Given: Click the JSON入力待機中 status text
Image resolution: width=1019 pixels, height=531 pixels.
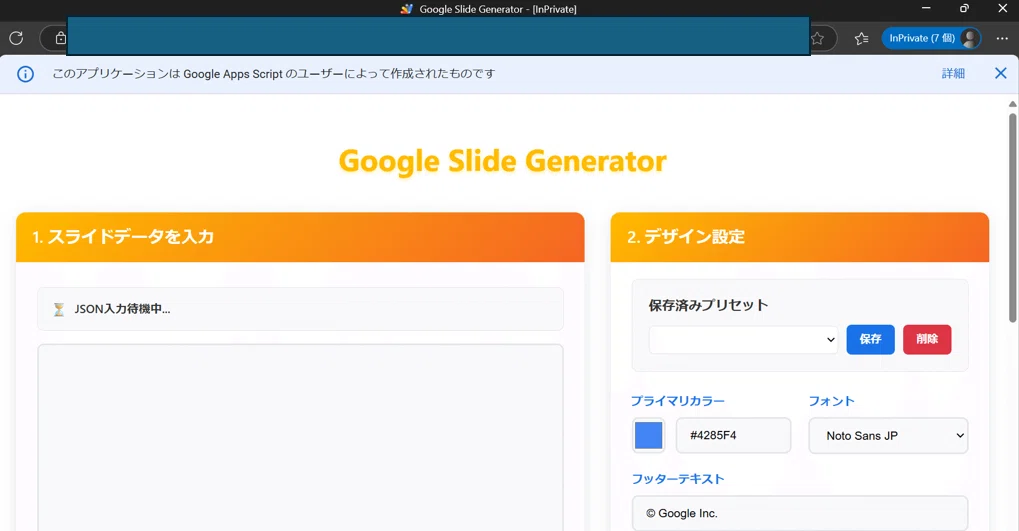Looking at the screenshot, I should 122,309.
